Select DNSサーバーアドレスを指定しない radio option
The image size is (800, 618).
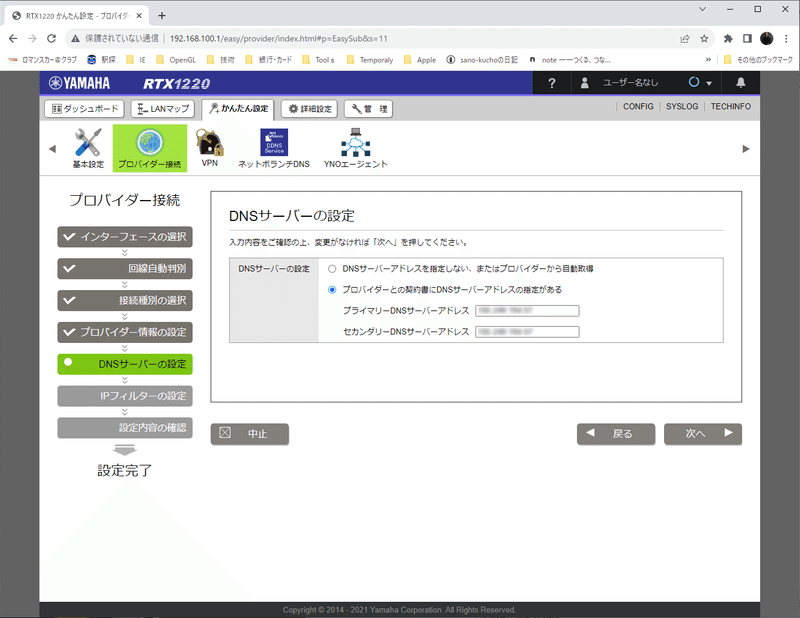point(332,269)
